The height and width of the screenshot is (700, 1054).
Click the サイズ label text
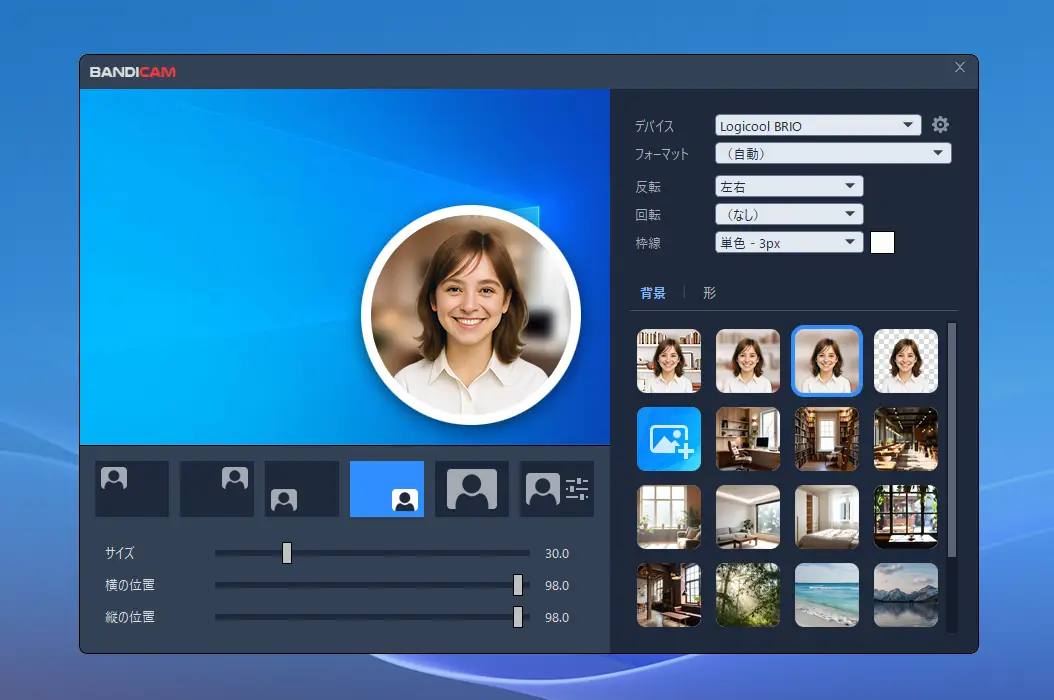120,553
